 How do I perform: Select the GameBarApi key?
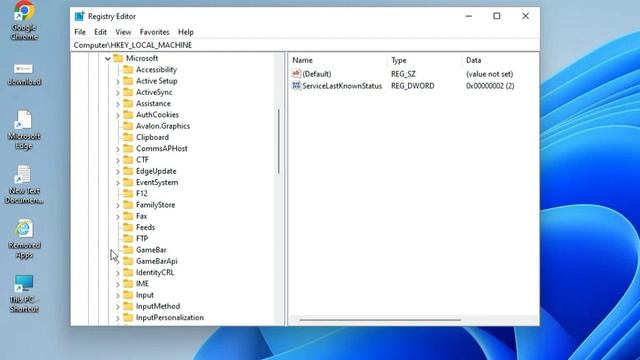(x=157, y=261)
